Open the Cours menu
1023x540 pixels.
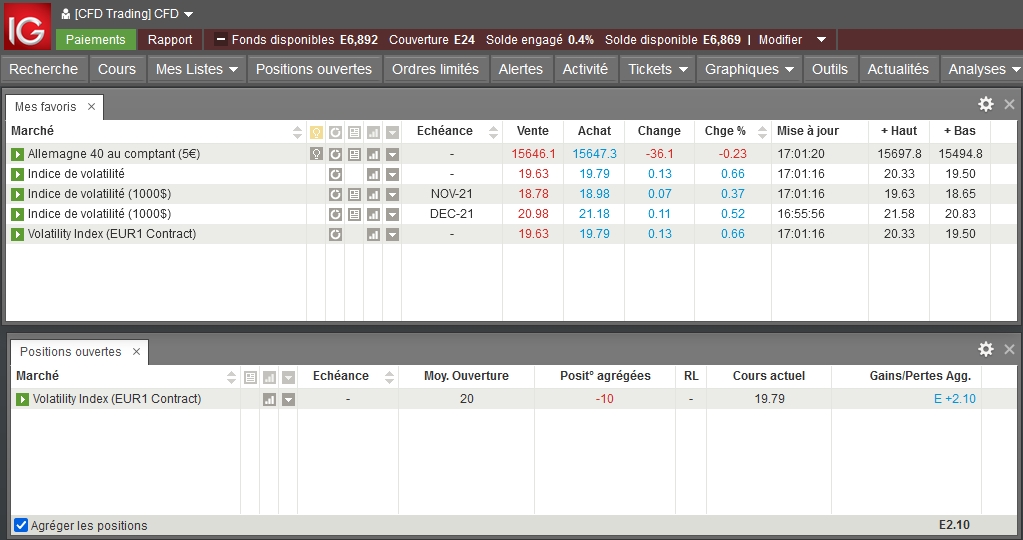pos(117,69)
